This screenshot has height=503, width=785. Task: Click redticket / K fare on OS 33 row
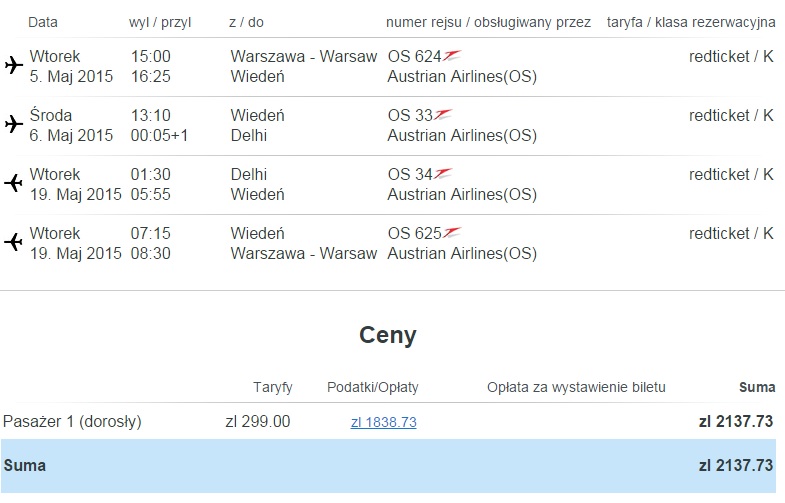[731, 115]
